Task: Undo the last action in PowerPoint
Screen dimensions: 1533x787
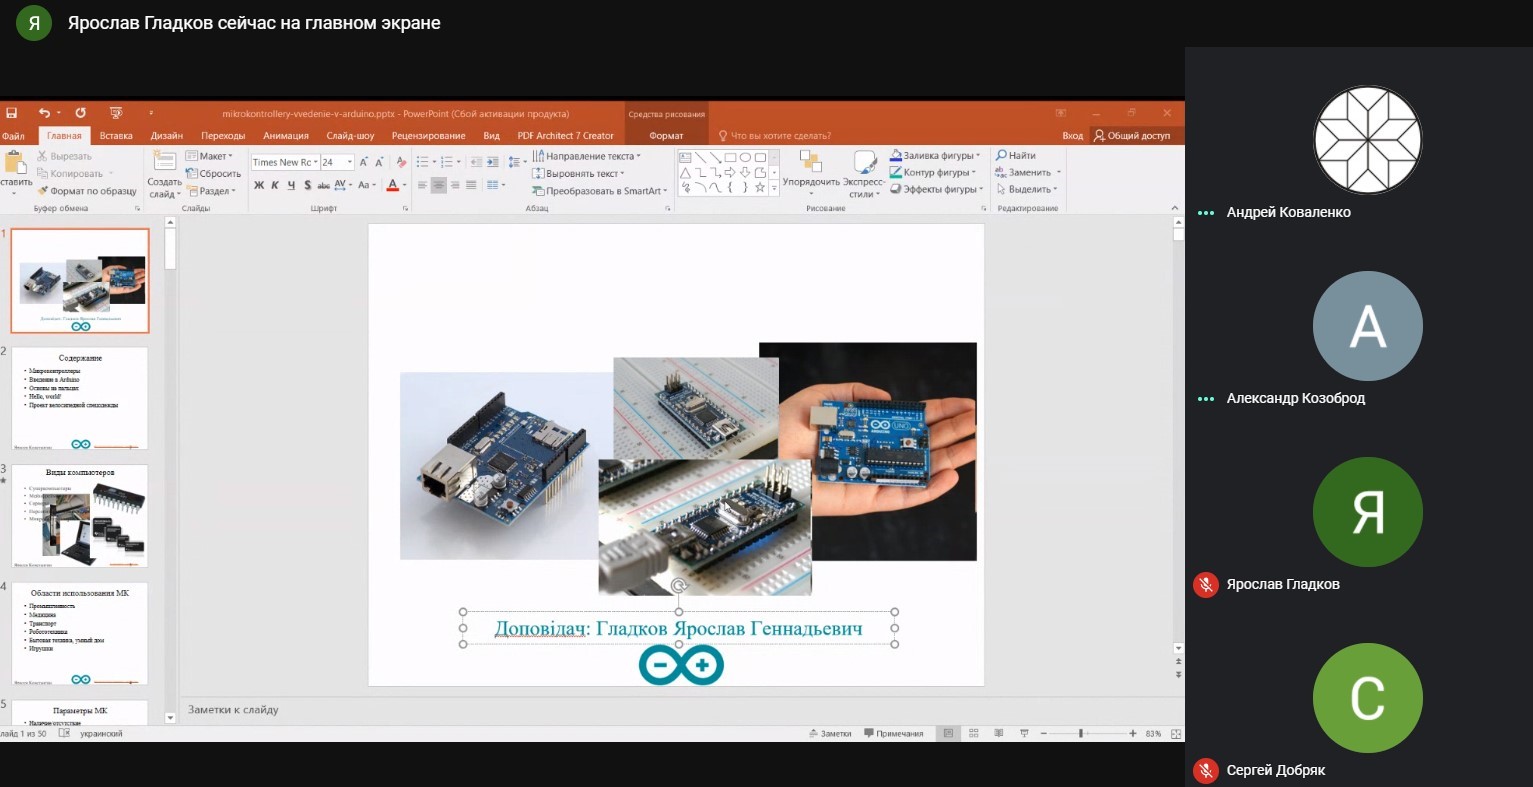Action: tap(44, 113)
